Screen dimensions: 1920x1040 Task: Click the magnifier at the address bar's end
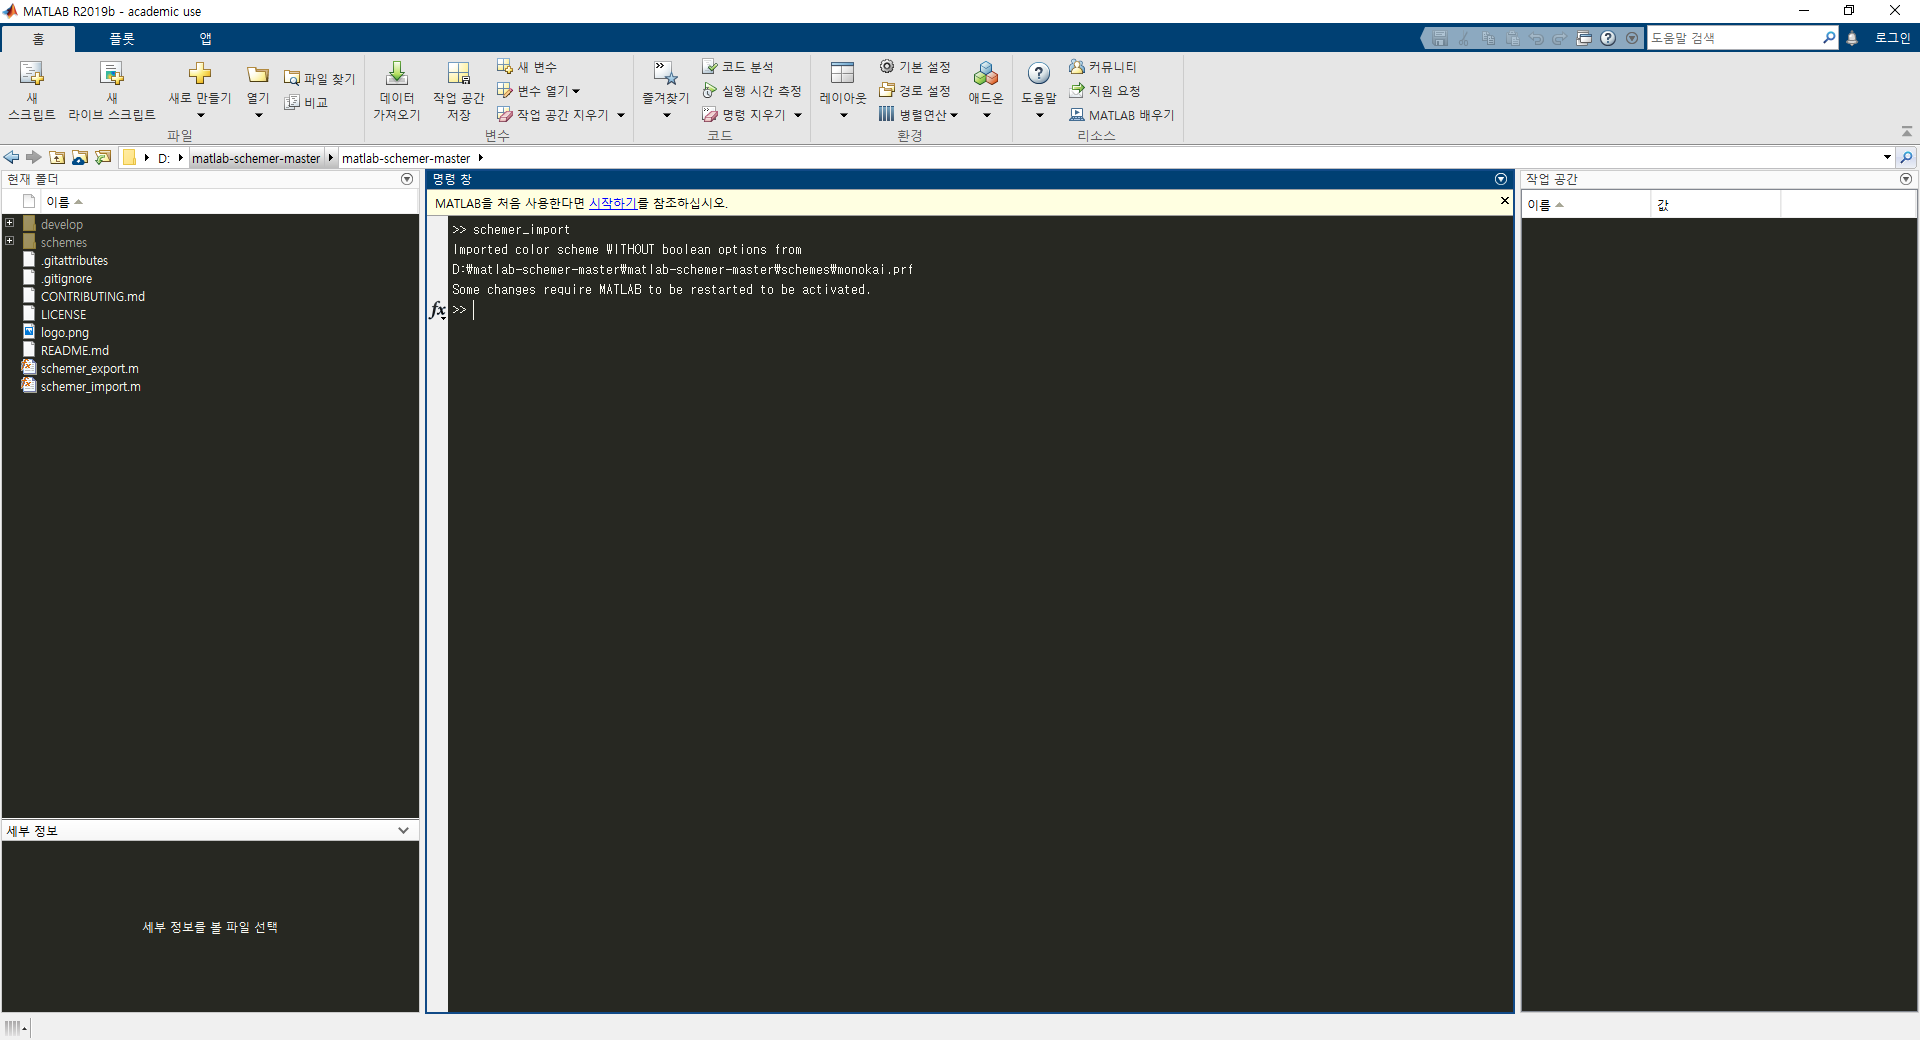point(1906,157)
